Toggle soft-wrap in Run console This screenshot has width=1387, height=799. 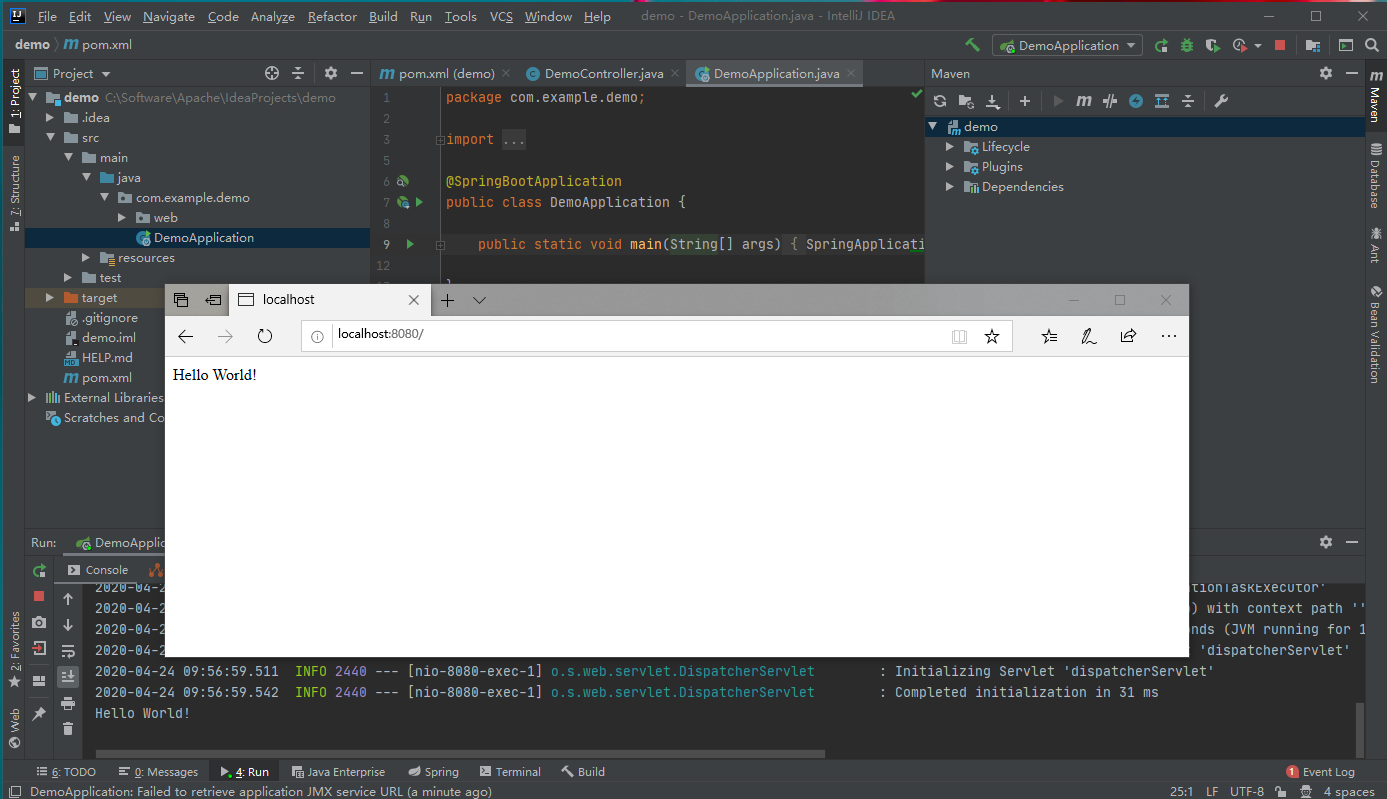pos(68,651)
